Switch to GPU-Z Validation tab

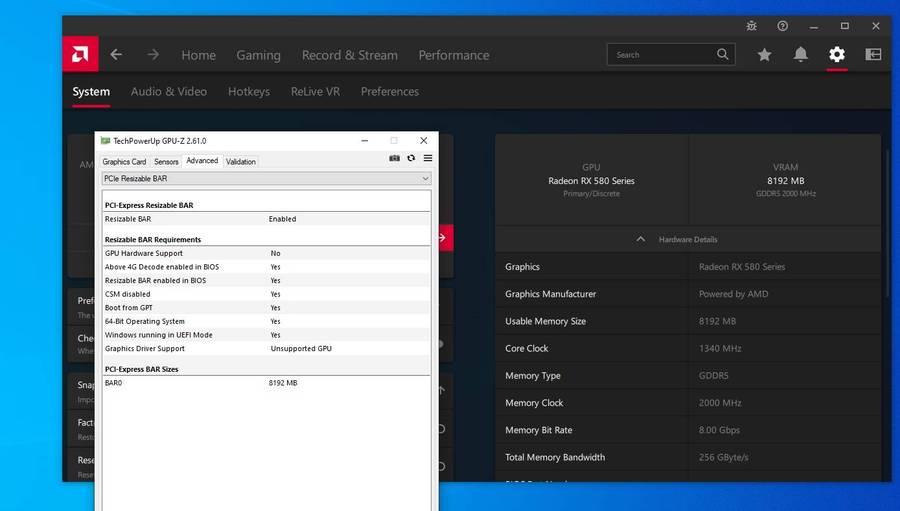coord(240,161)
